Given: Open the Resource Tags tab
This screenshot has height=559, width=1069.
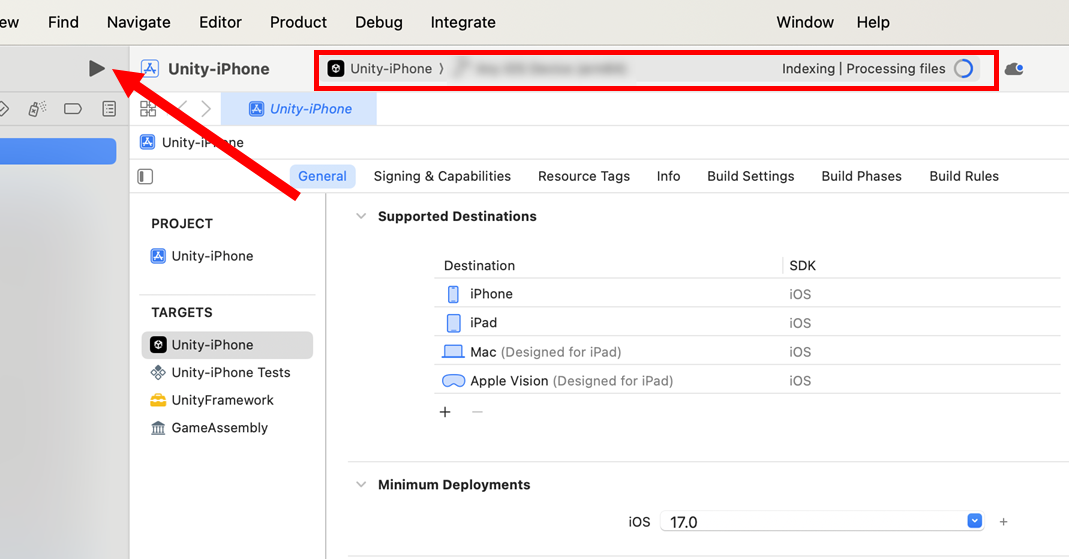Looking at the screenshot, I should [x=584, y=176].
